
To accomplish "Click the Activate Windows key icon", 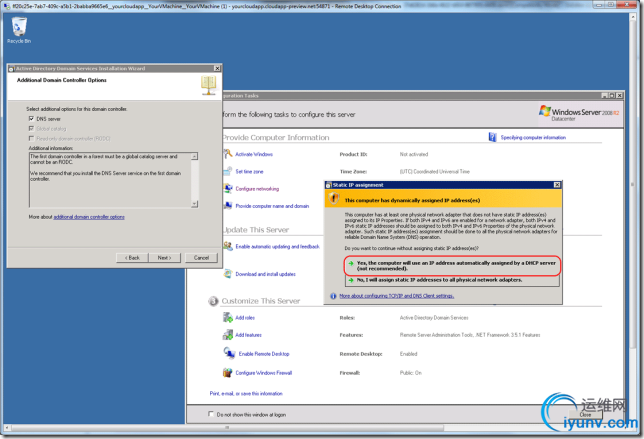I will (x=228, y=154).
